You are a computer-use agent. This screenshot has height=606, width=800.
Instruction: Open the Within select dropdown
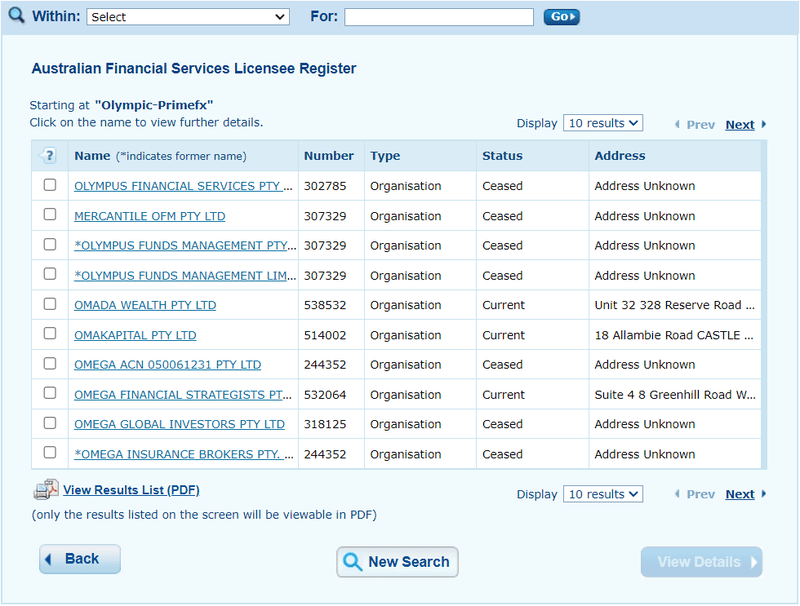point(188,17)
